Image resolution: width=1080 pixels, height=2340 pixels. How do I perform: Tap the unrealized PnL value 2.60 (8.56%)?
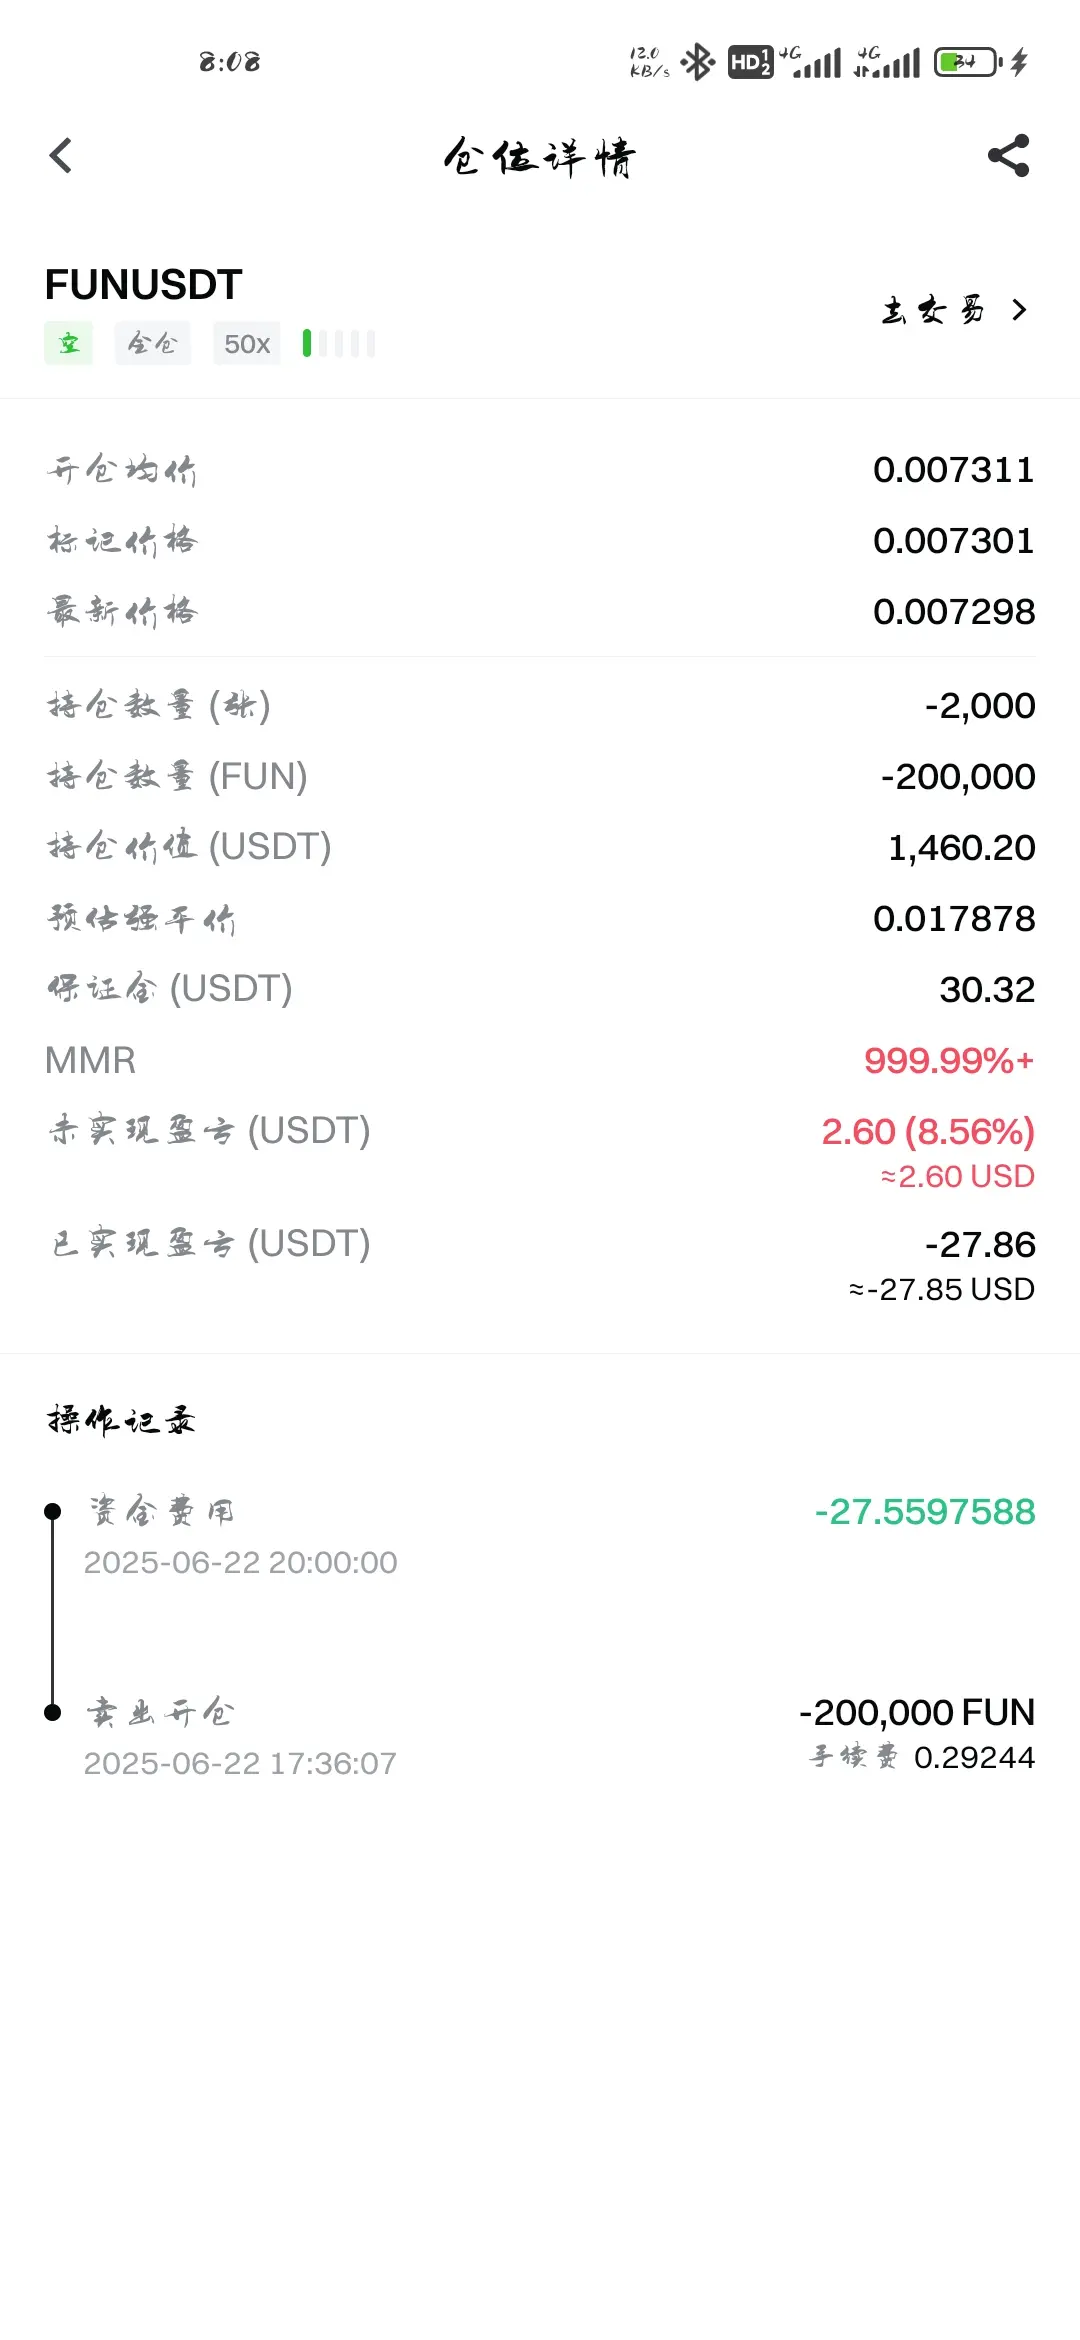[928, 1131]
